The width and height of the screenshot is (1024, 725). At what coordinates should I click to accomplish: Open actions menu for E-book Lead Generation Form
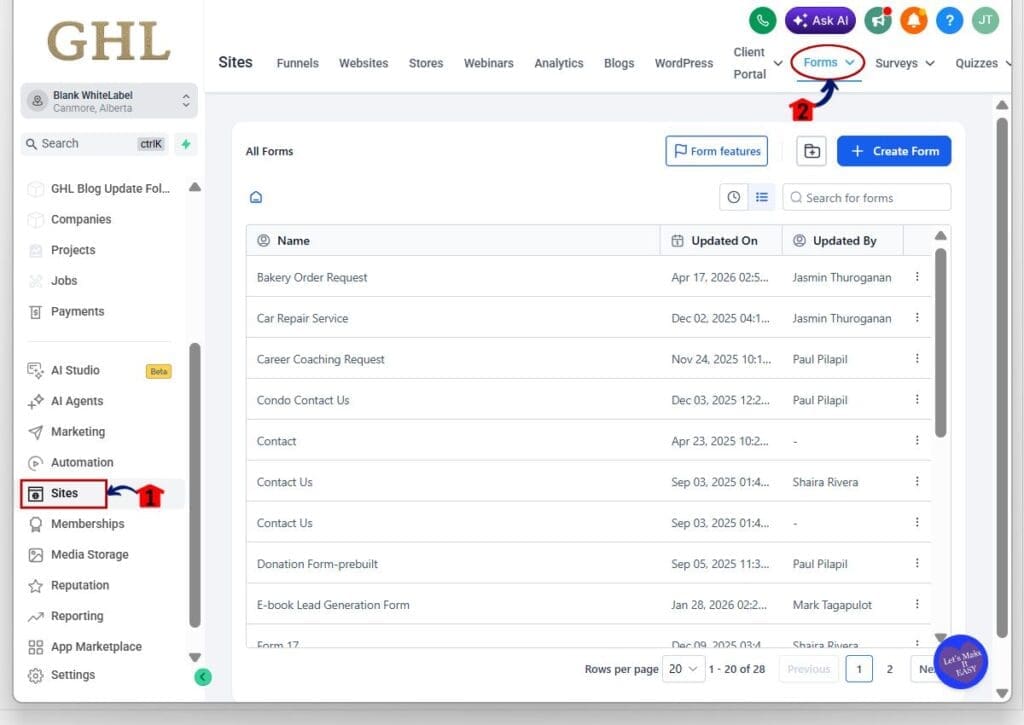(917, 604)
